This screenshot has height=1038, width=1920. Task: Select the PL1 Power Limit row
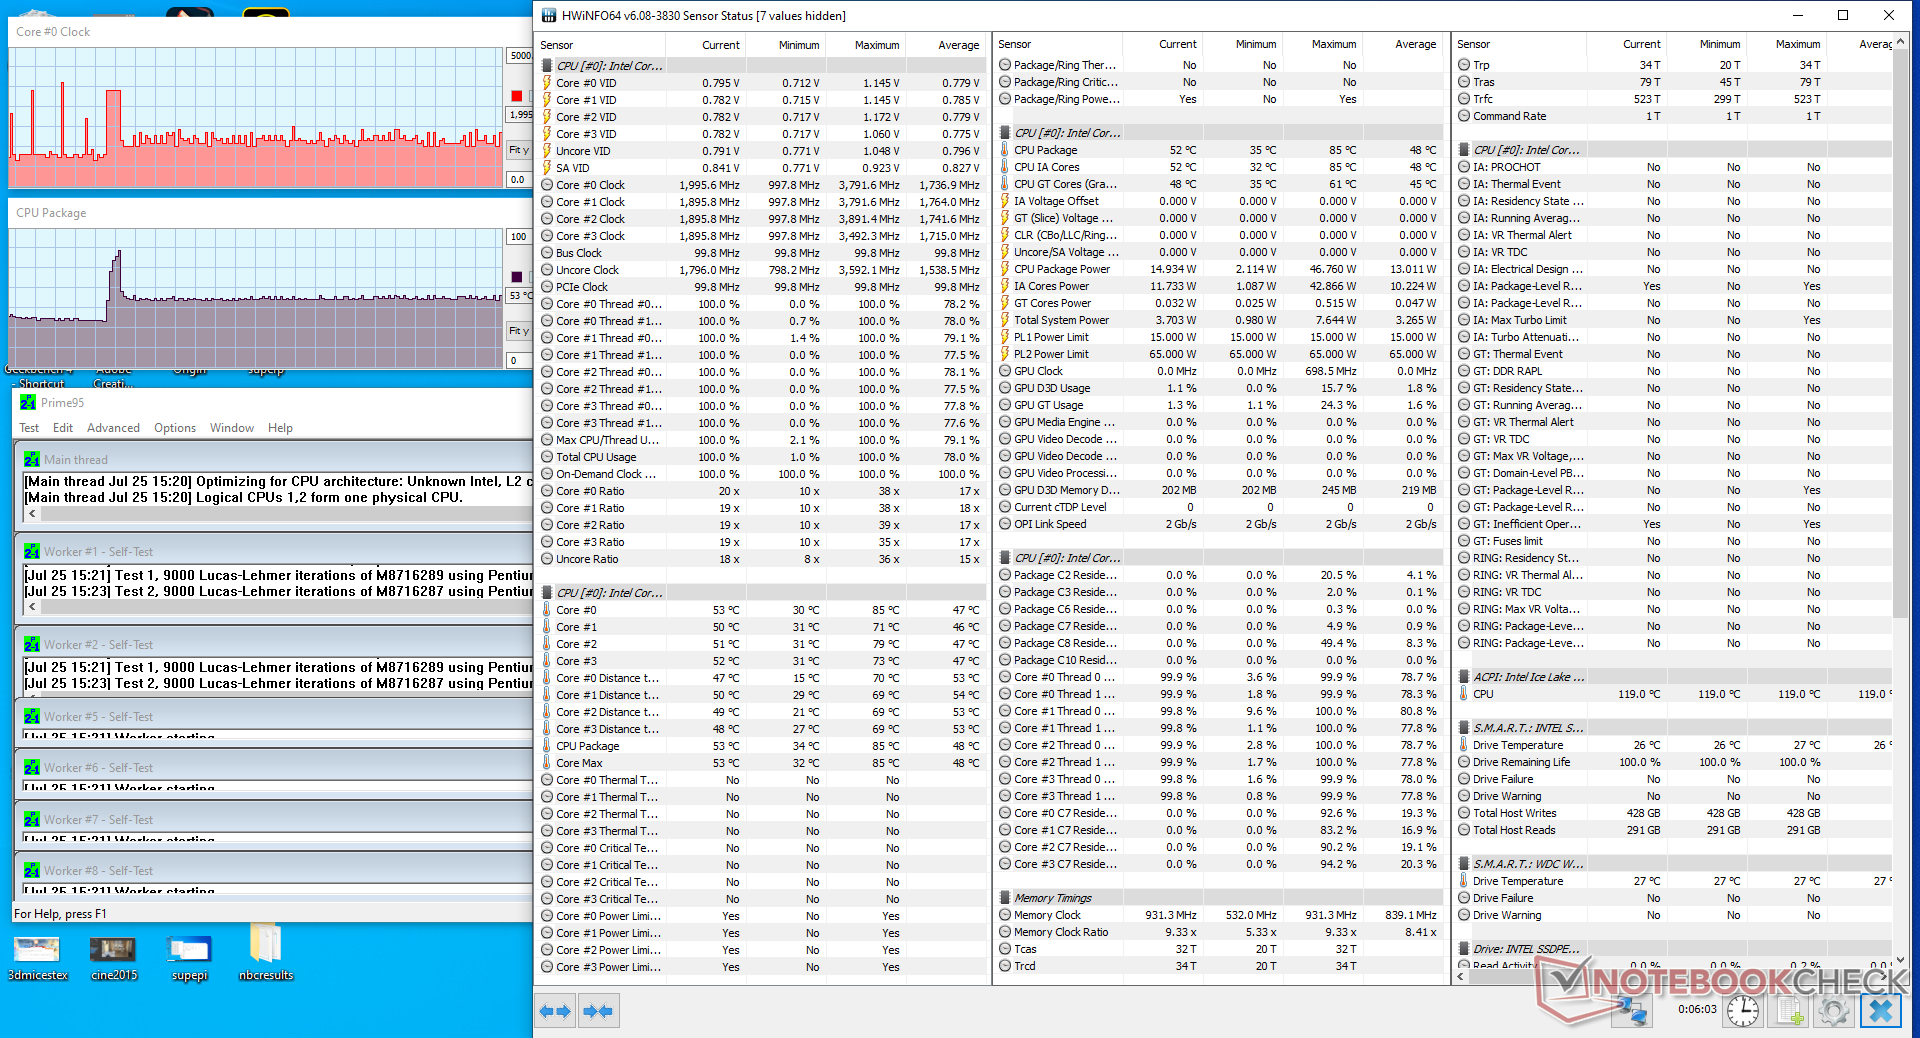[1220, 337]
